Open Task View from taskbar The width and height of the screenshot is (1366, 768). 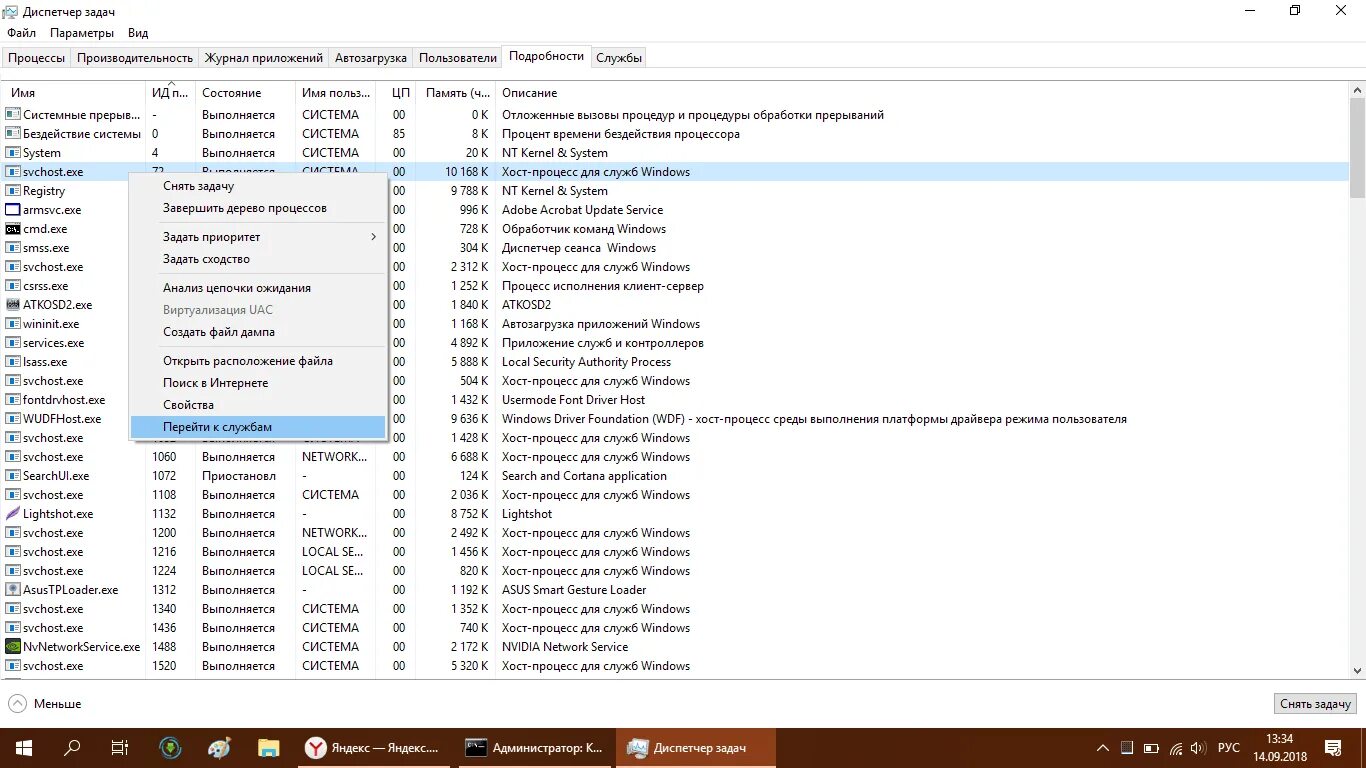(x=120, y=748)
